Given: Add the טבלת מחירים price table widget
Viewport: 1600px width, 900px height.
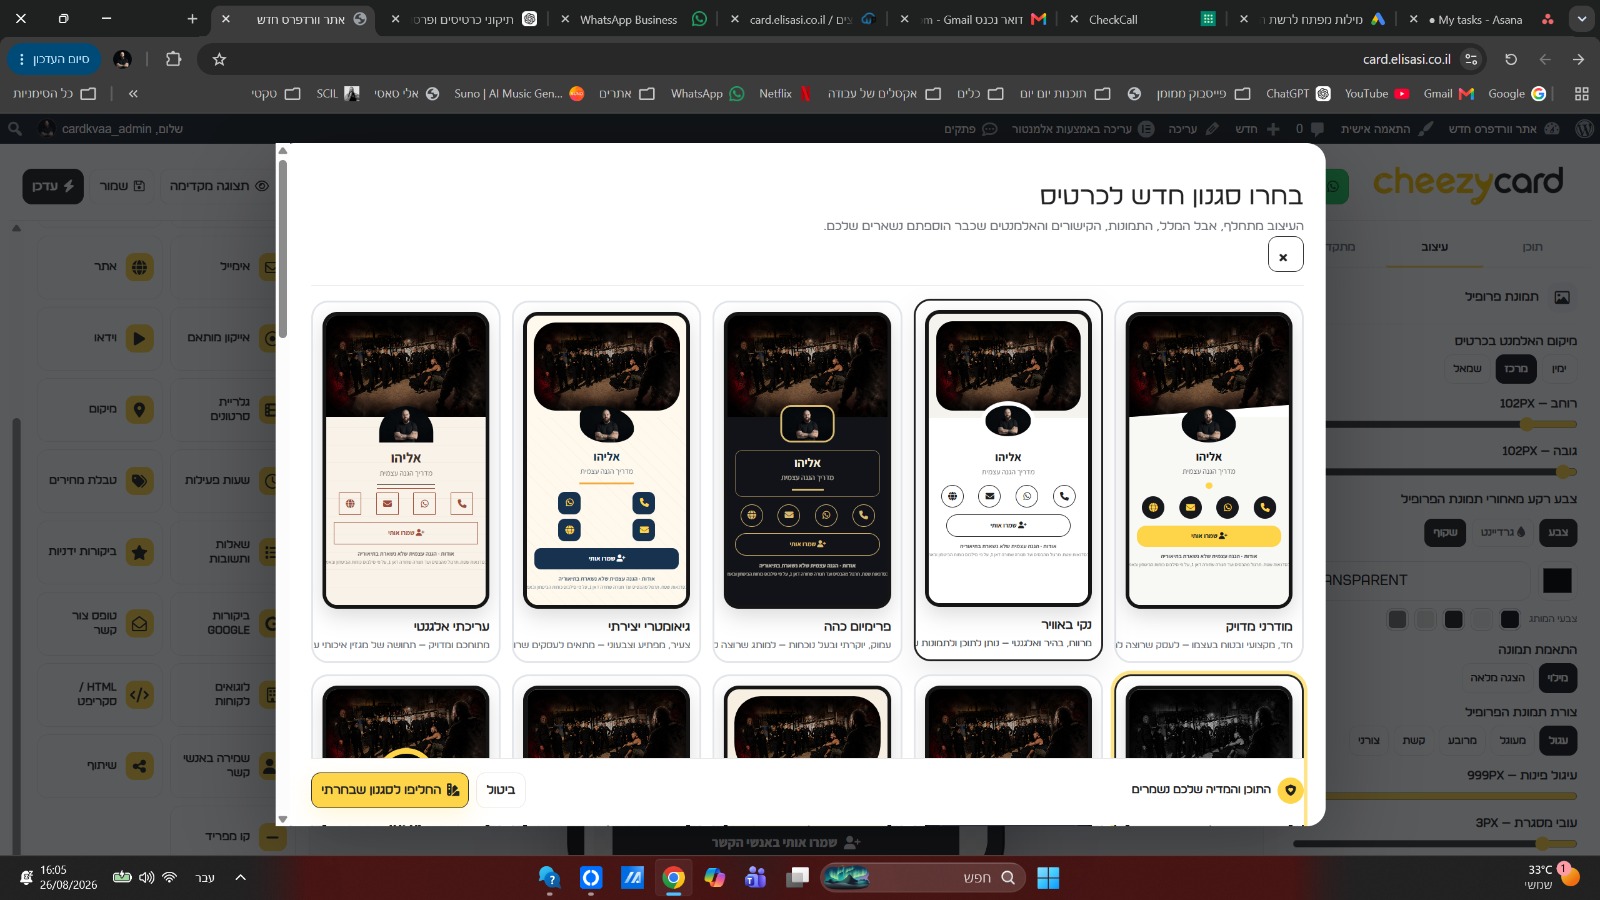Looking at the screenshot, I should (98, 480).
